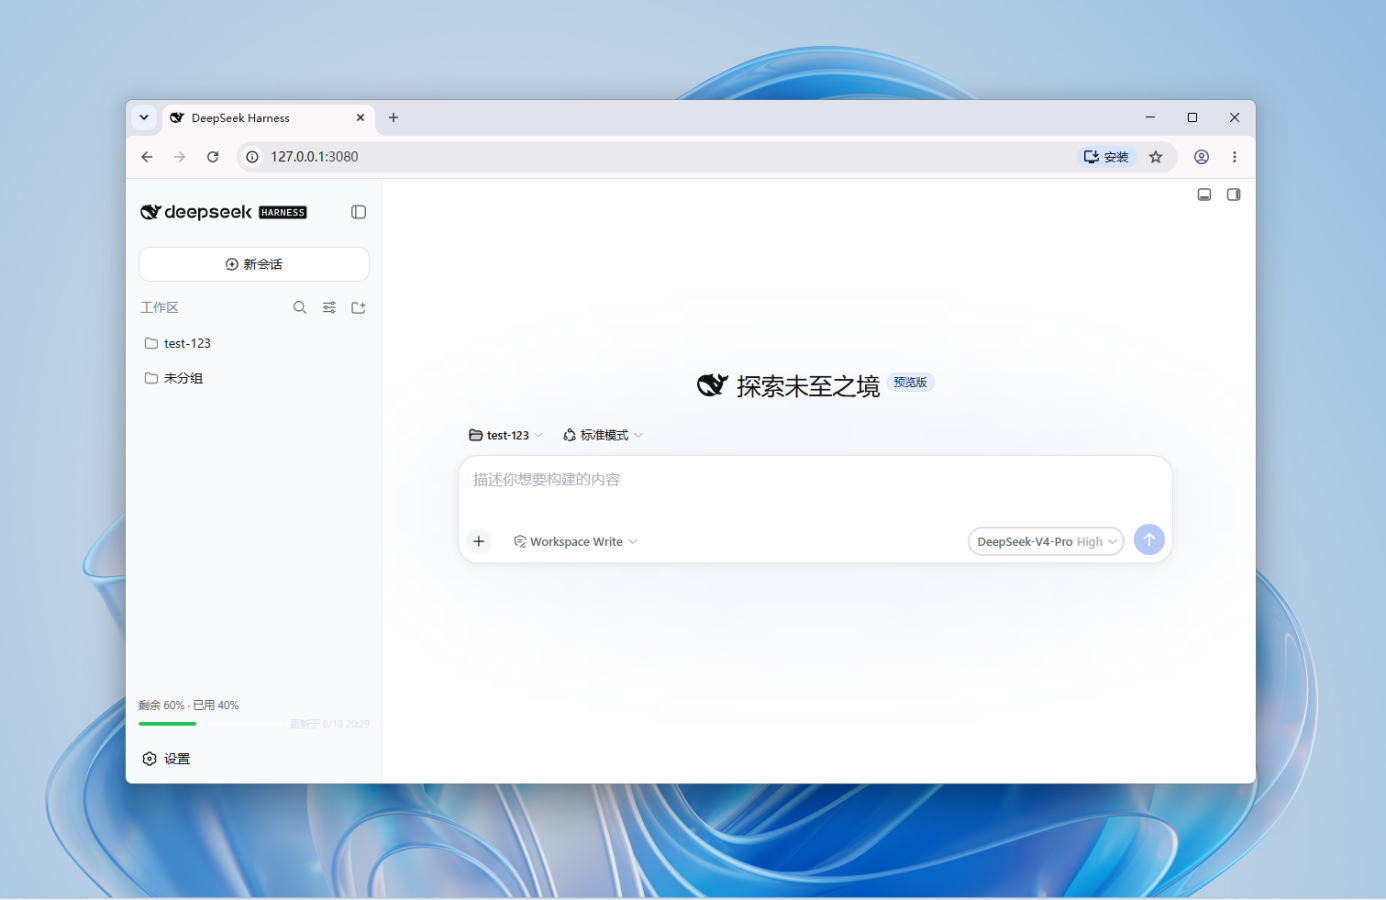Open the browser profile menu
The image size is (1386, 900).
(x=1202, y=157)
